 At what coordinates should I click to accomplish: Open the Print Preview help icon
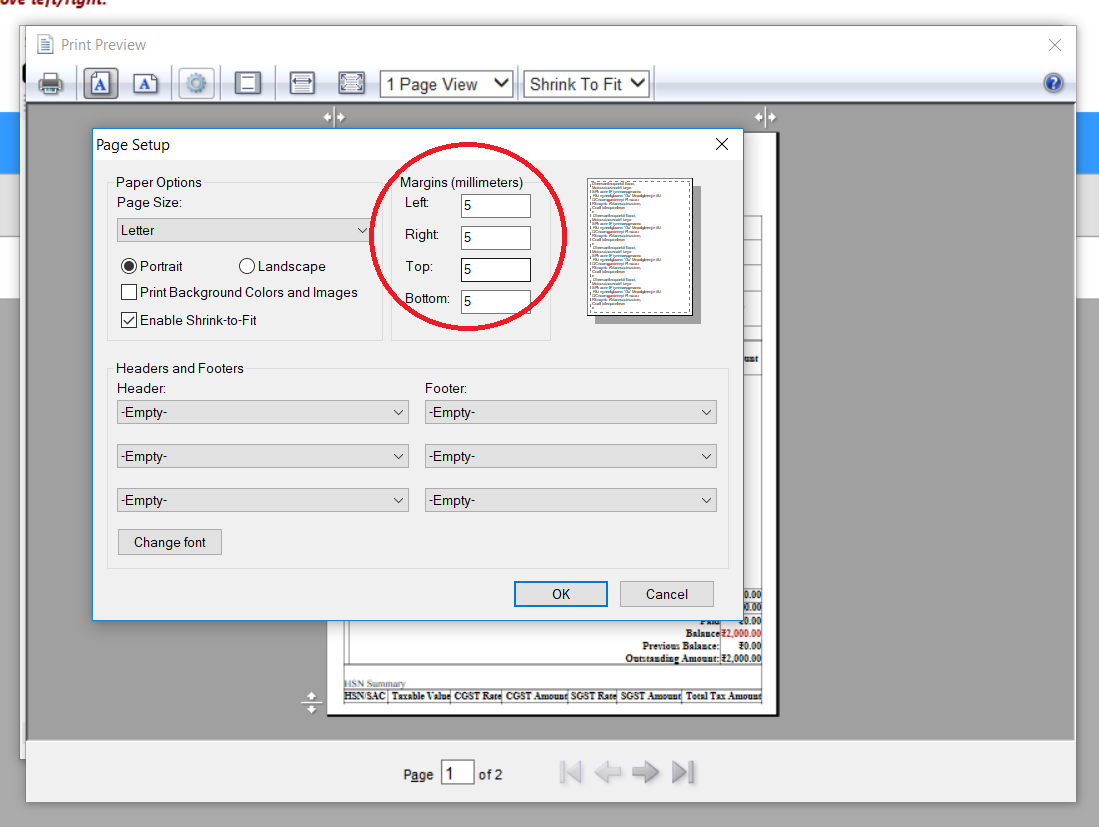click(x=1053, y=83)
